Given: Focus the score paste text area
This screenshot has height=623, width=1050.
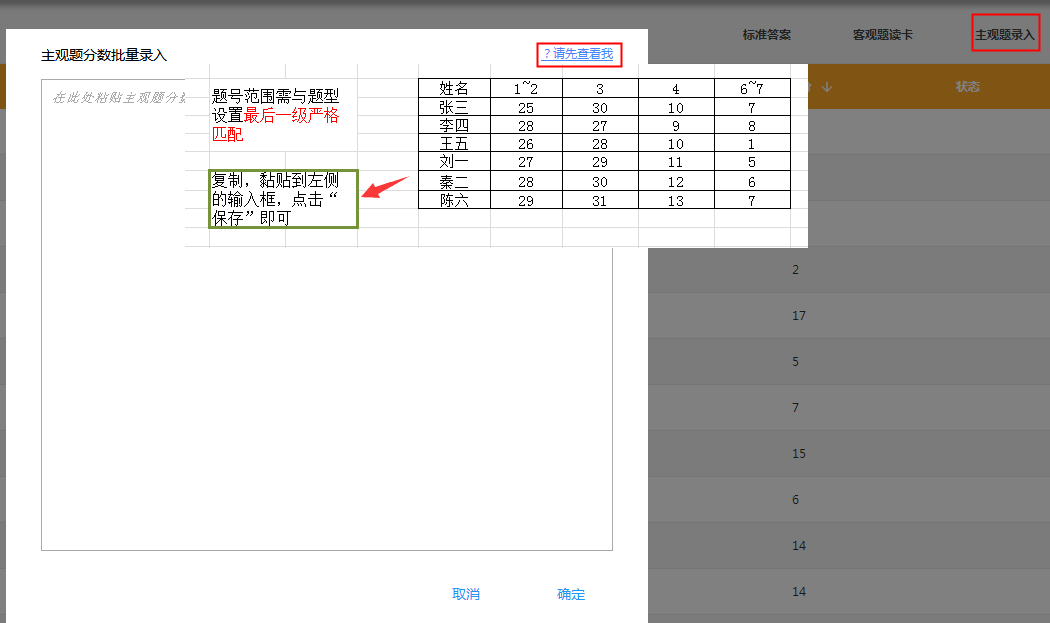Looking at the screenshot, I should (x=326, y=400).
